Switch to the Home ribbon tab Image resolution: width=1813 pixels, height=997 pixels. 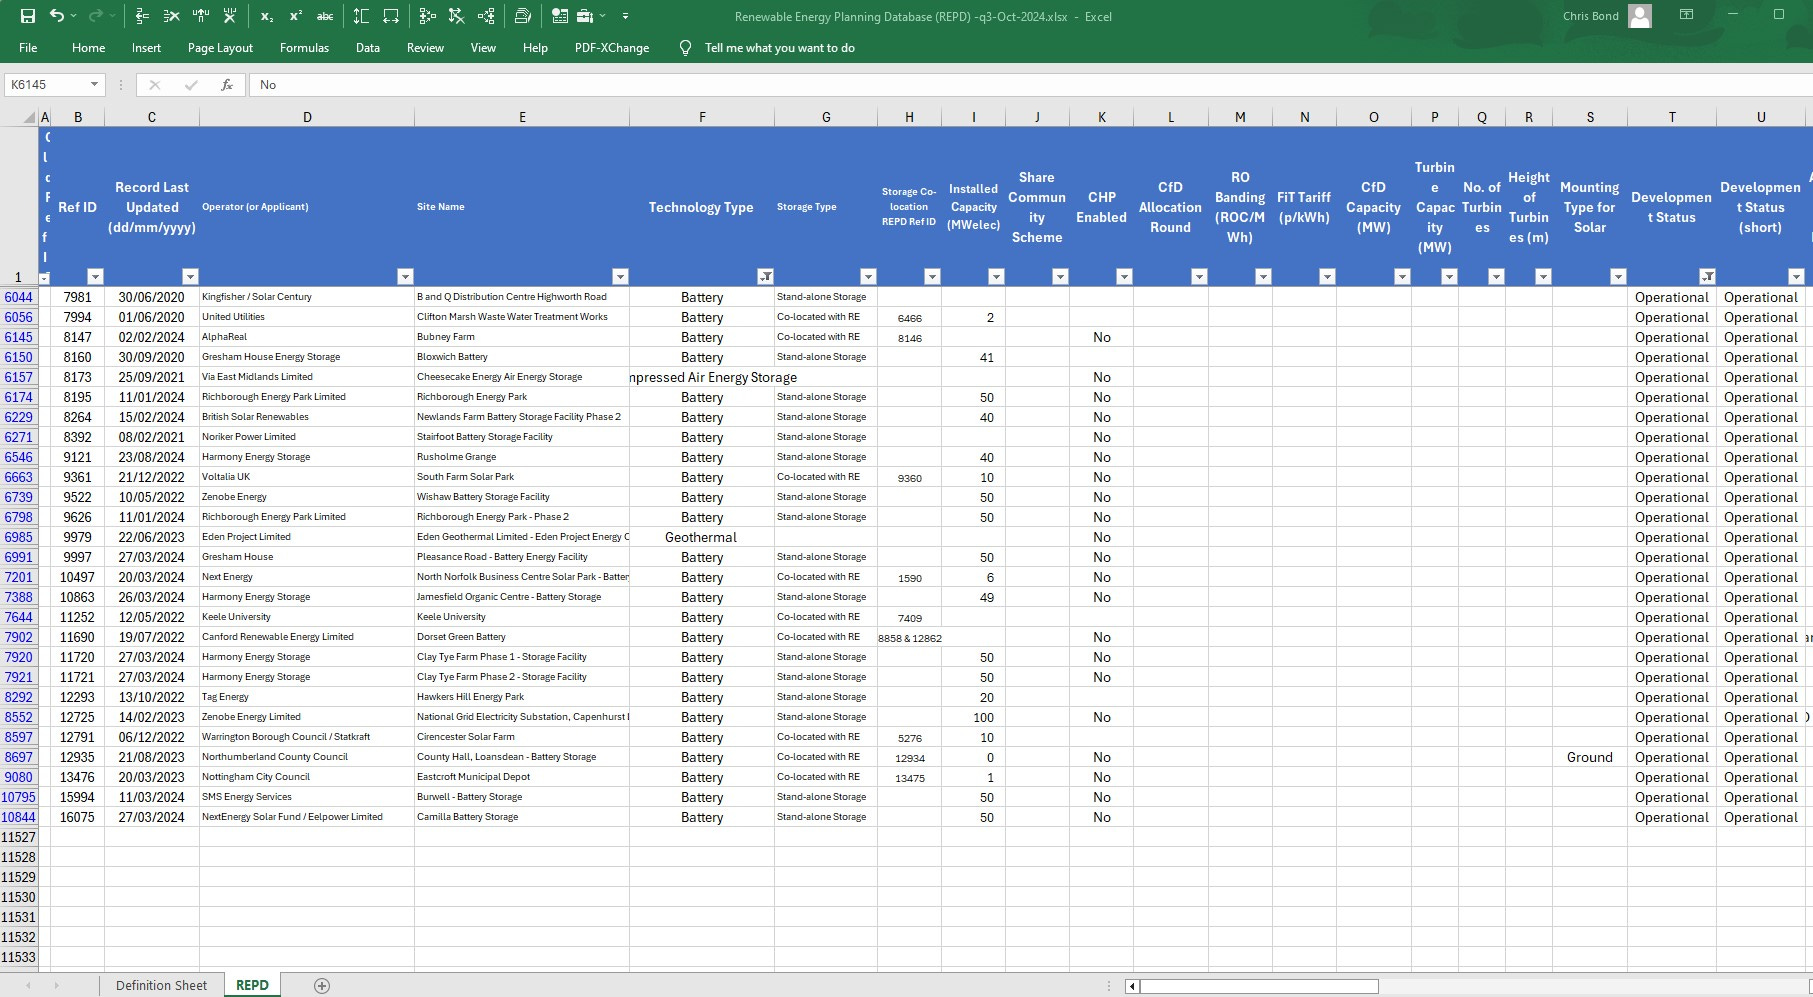pyautogui.click(x=88, y=48)
